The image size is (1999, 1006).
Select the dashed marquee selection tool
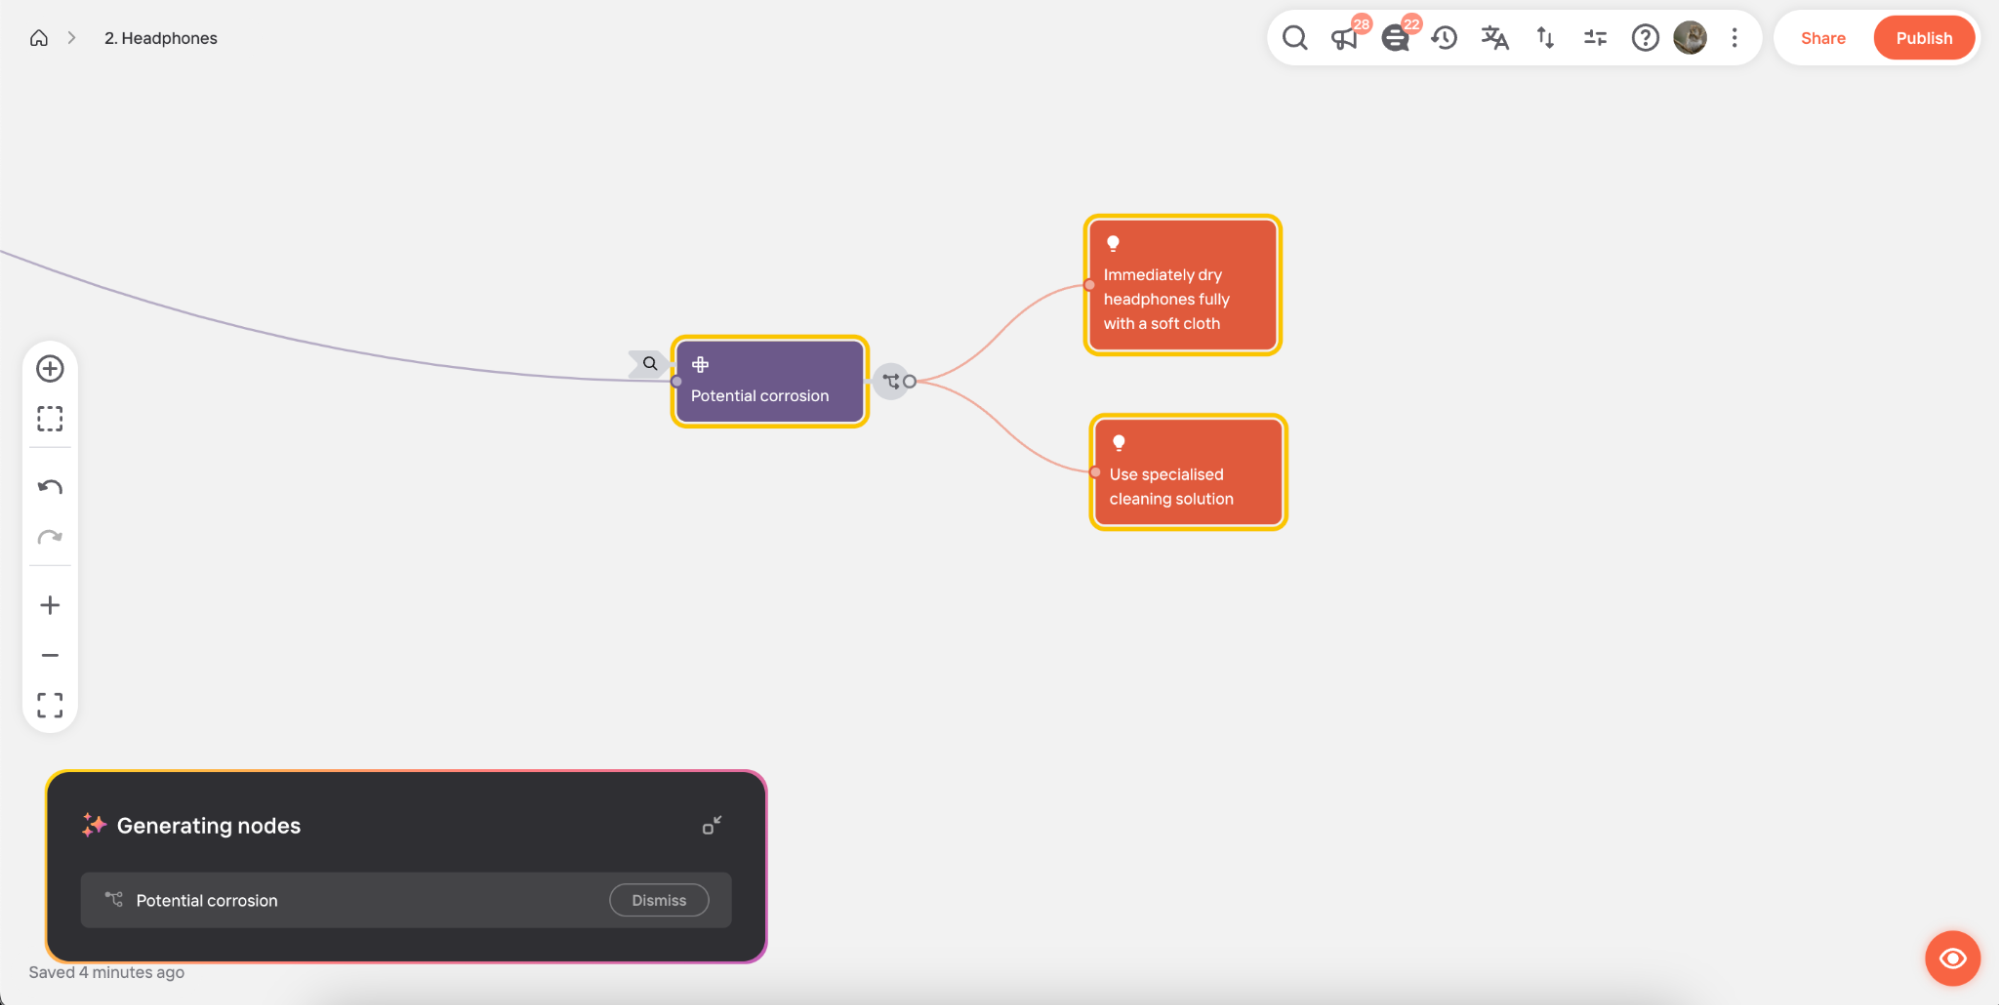tap(50, 418)
